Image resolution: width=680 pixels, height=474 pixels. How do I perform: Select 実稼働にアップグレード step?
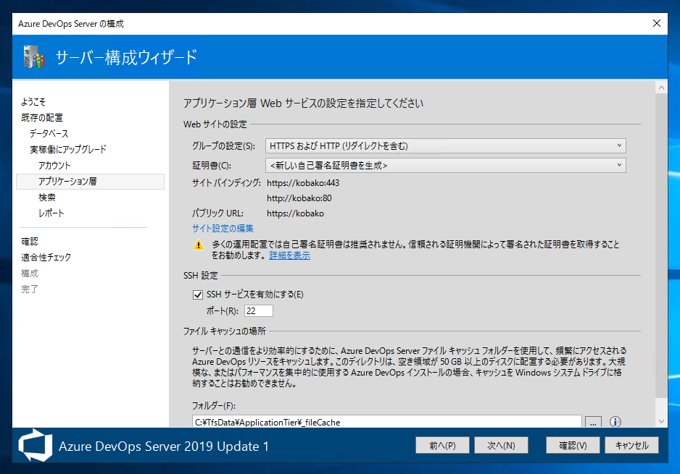pos(68,150)
